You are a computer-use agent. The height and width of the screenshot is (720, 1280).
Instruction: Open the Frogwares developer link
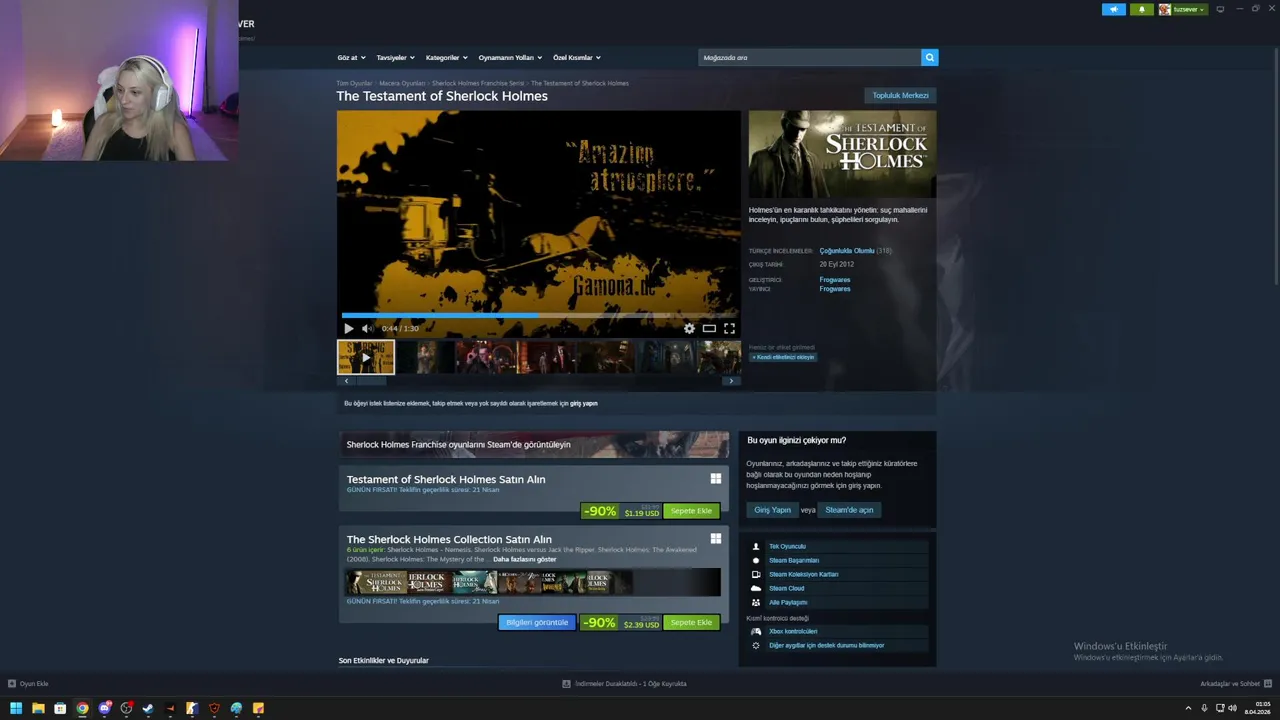pyautogui.click(x=834, y=280)
